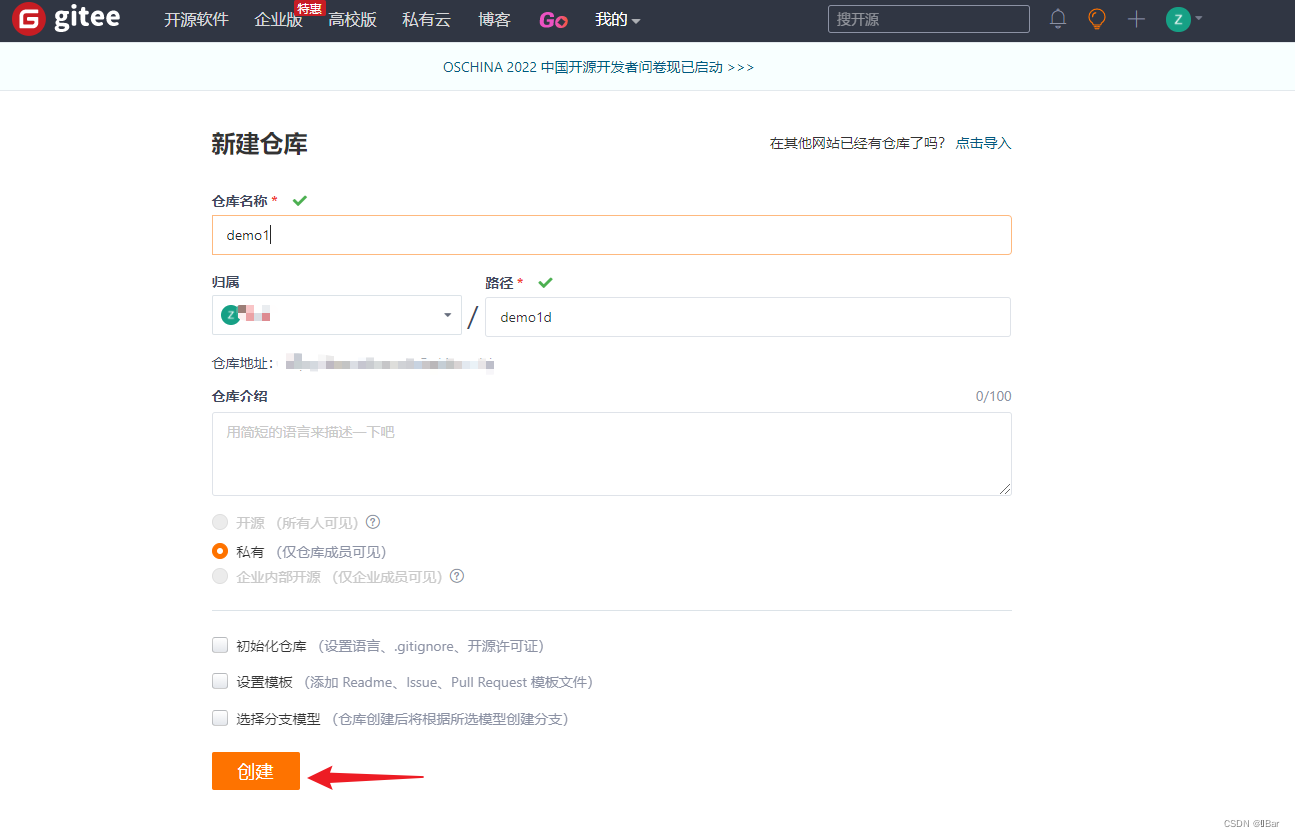Open 高校版 in navigation bar
Viewport: 1295px width, 837px height.
352,20
